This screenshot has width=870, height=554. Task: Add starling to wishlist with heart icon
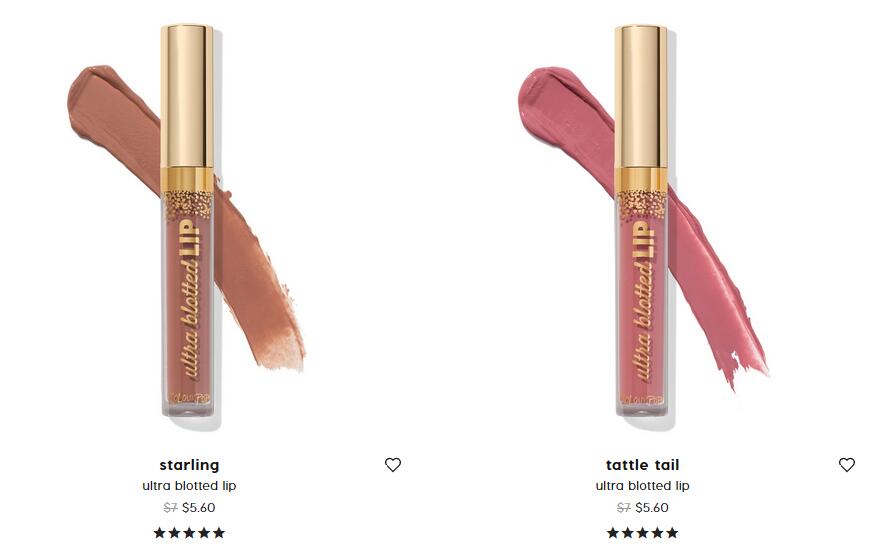393,465
